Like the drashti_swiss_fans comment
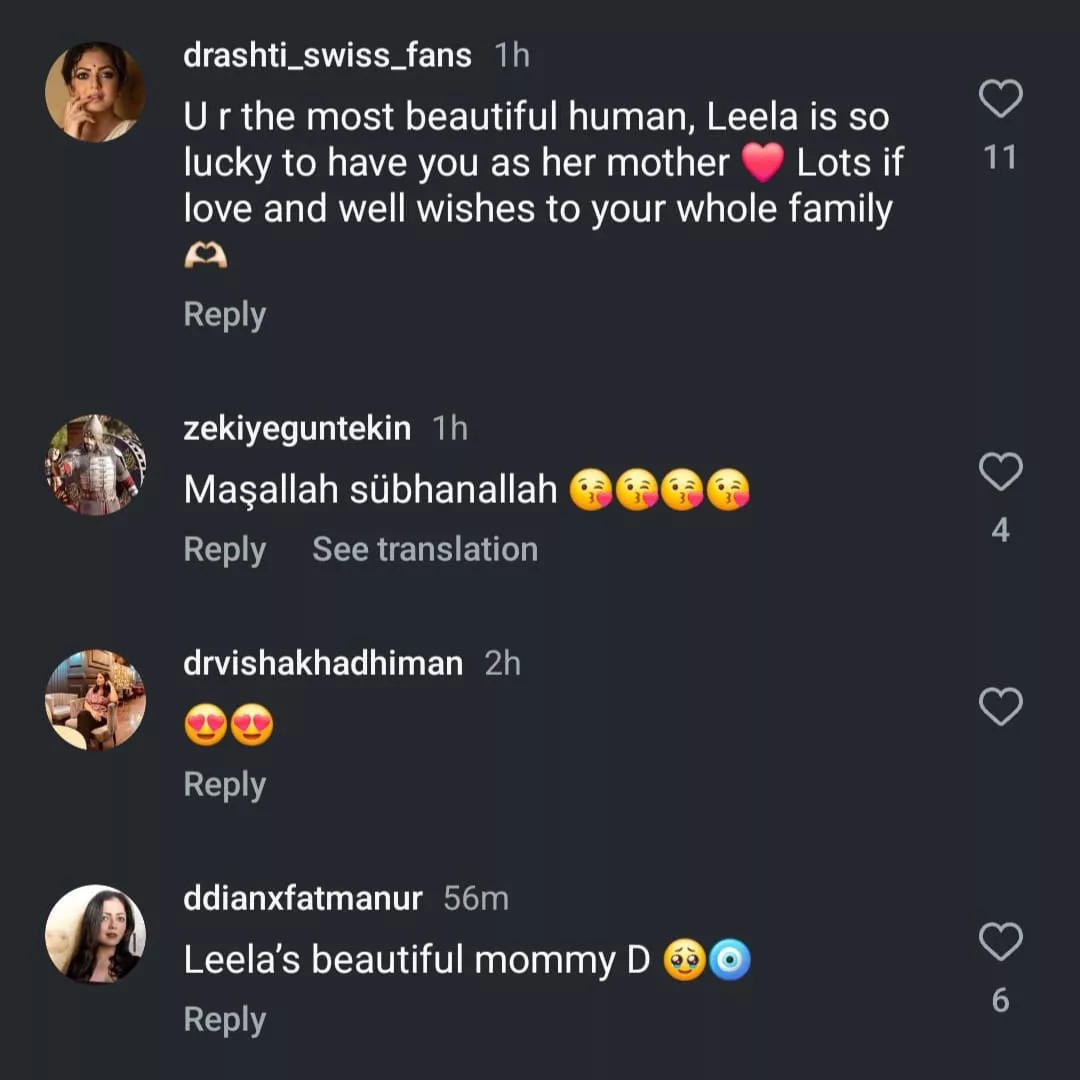Image resolution: width=1080 pixels, height=1080 pixels. click(1000, 99)
